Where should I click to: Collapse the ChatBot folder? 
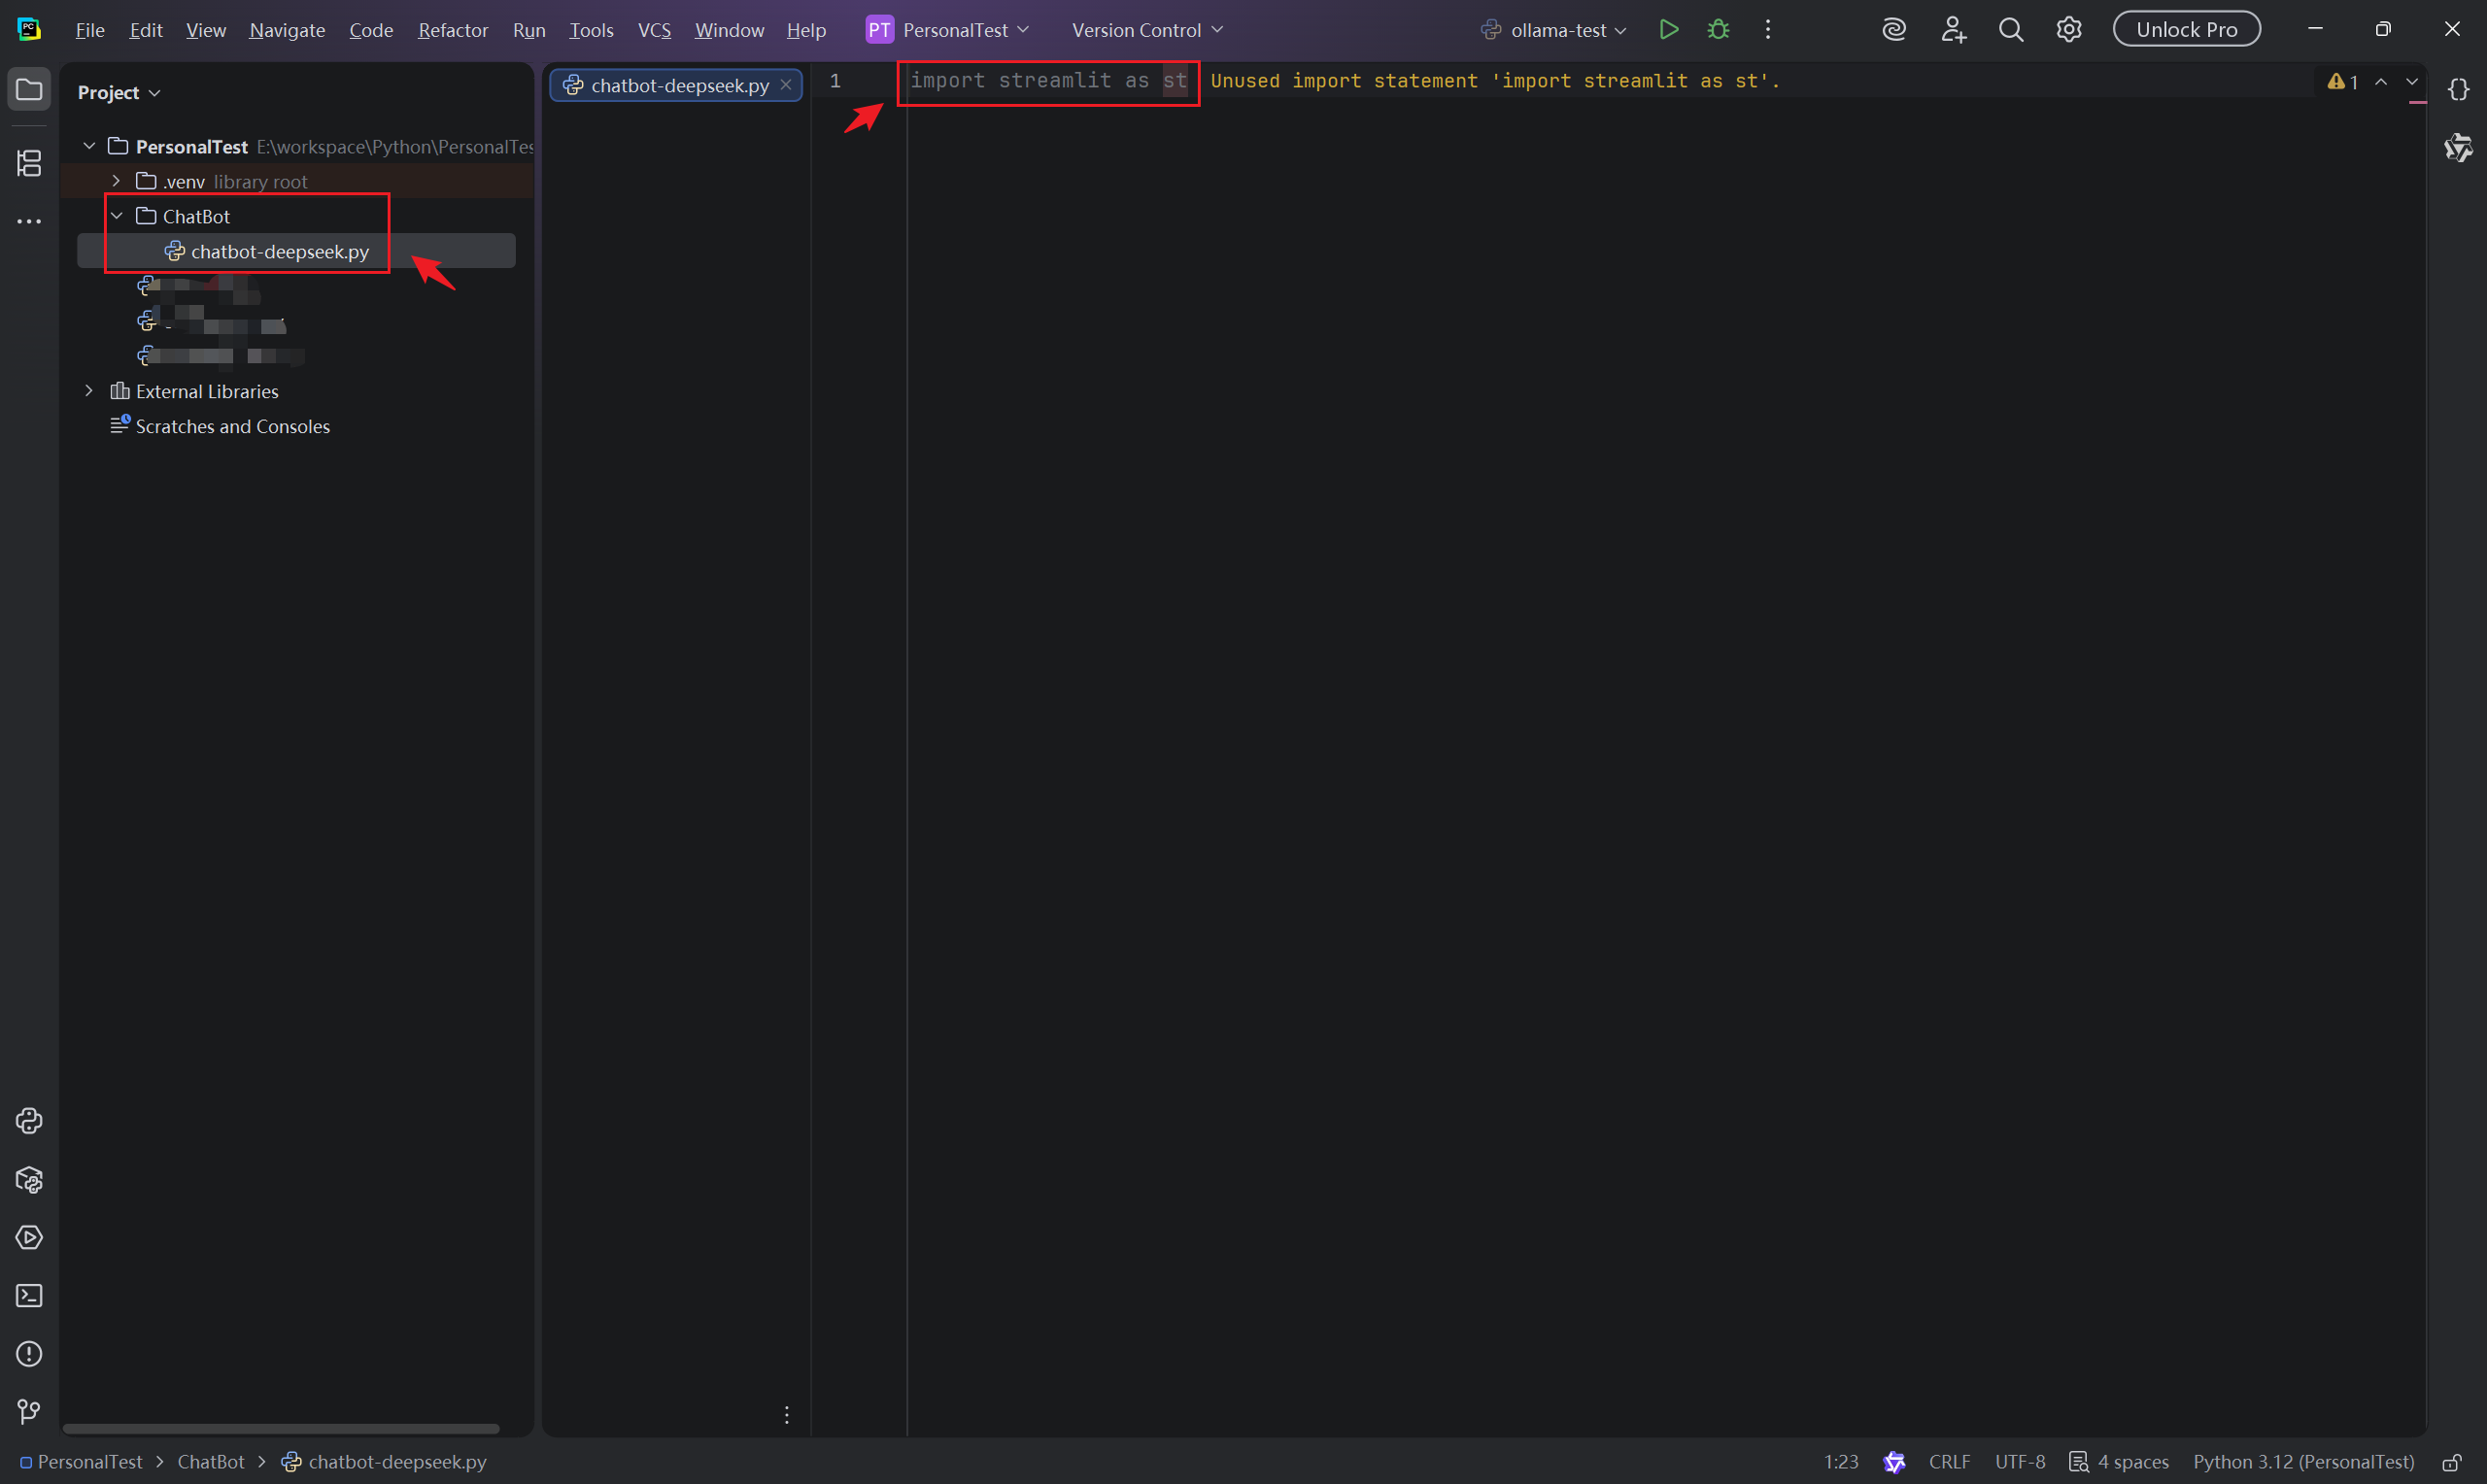[117, 216]
